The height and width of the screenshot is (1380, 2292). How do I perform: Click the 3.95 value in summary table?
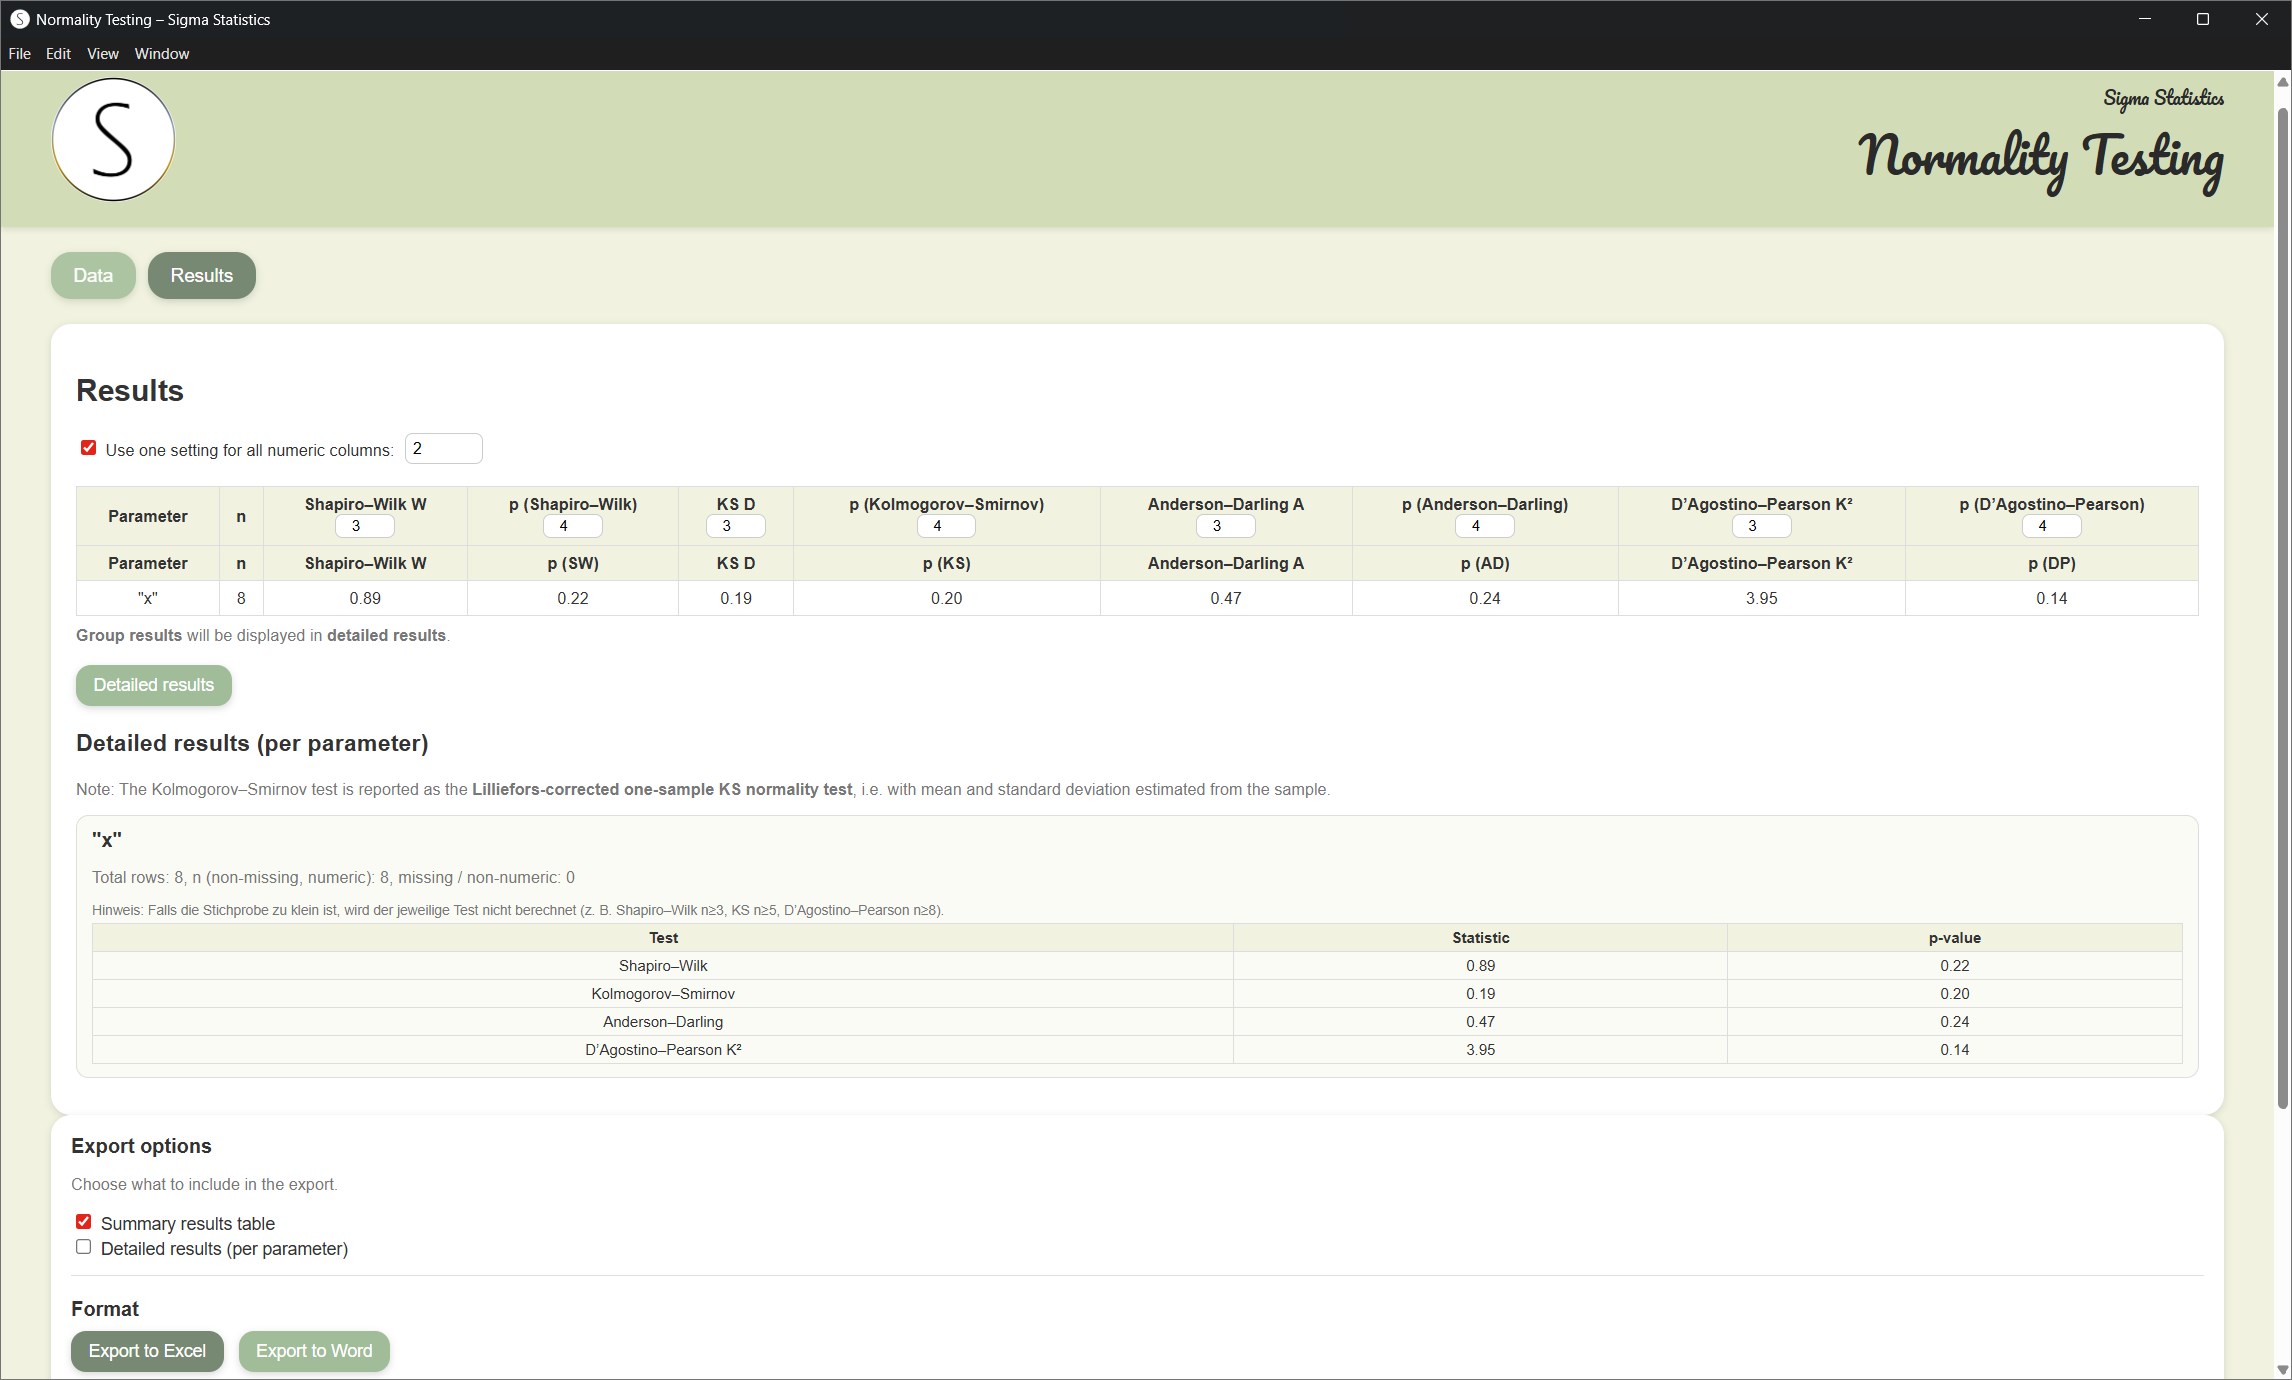1762,598
